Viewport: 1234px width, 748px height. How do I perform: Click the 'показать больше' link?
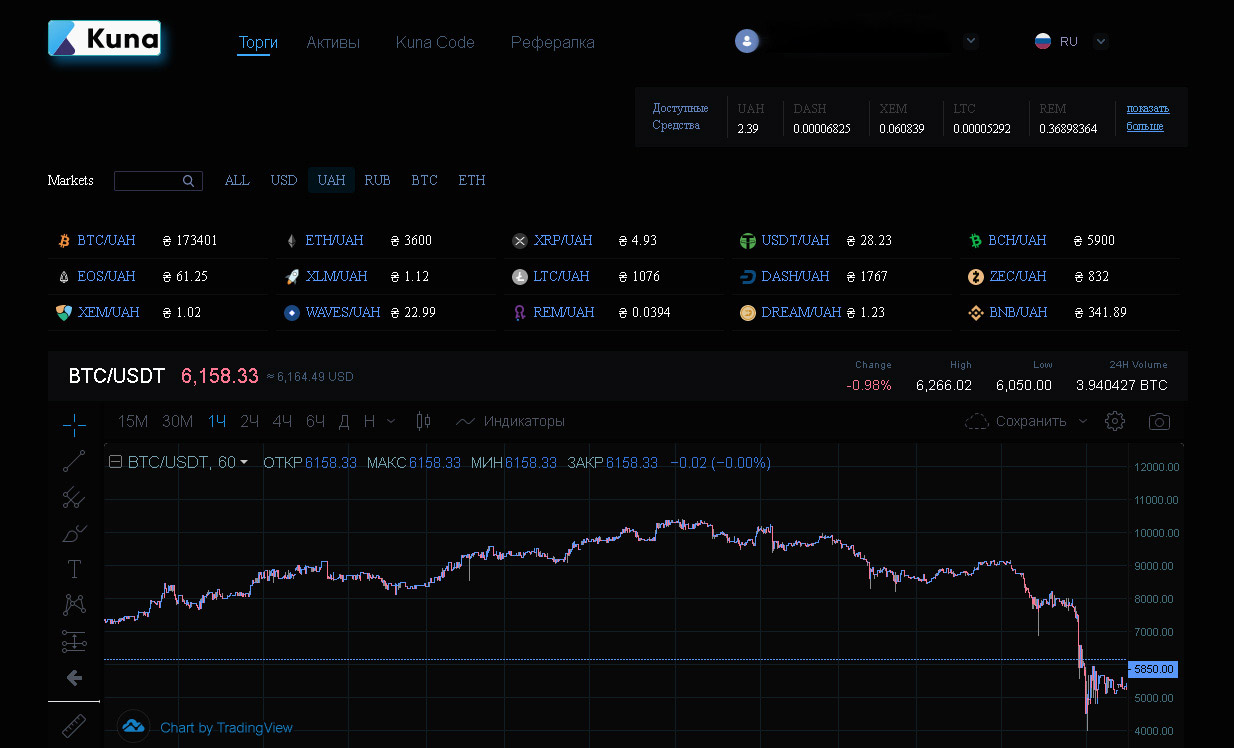(x=1147, y=117)
